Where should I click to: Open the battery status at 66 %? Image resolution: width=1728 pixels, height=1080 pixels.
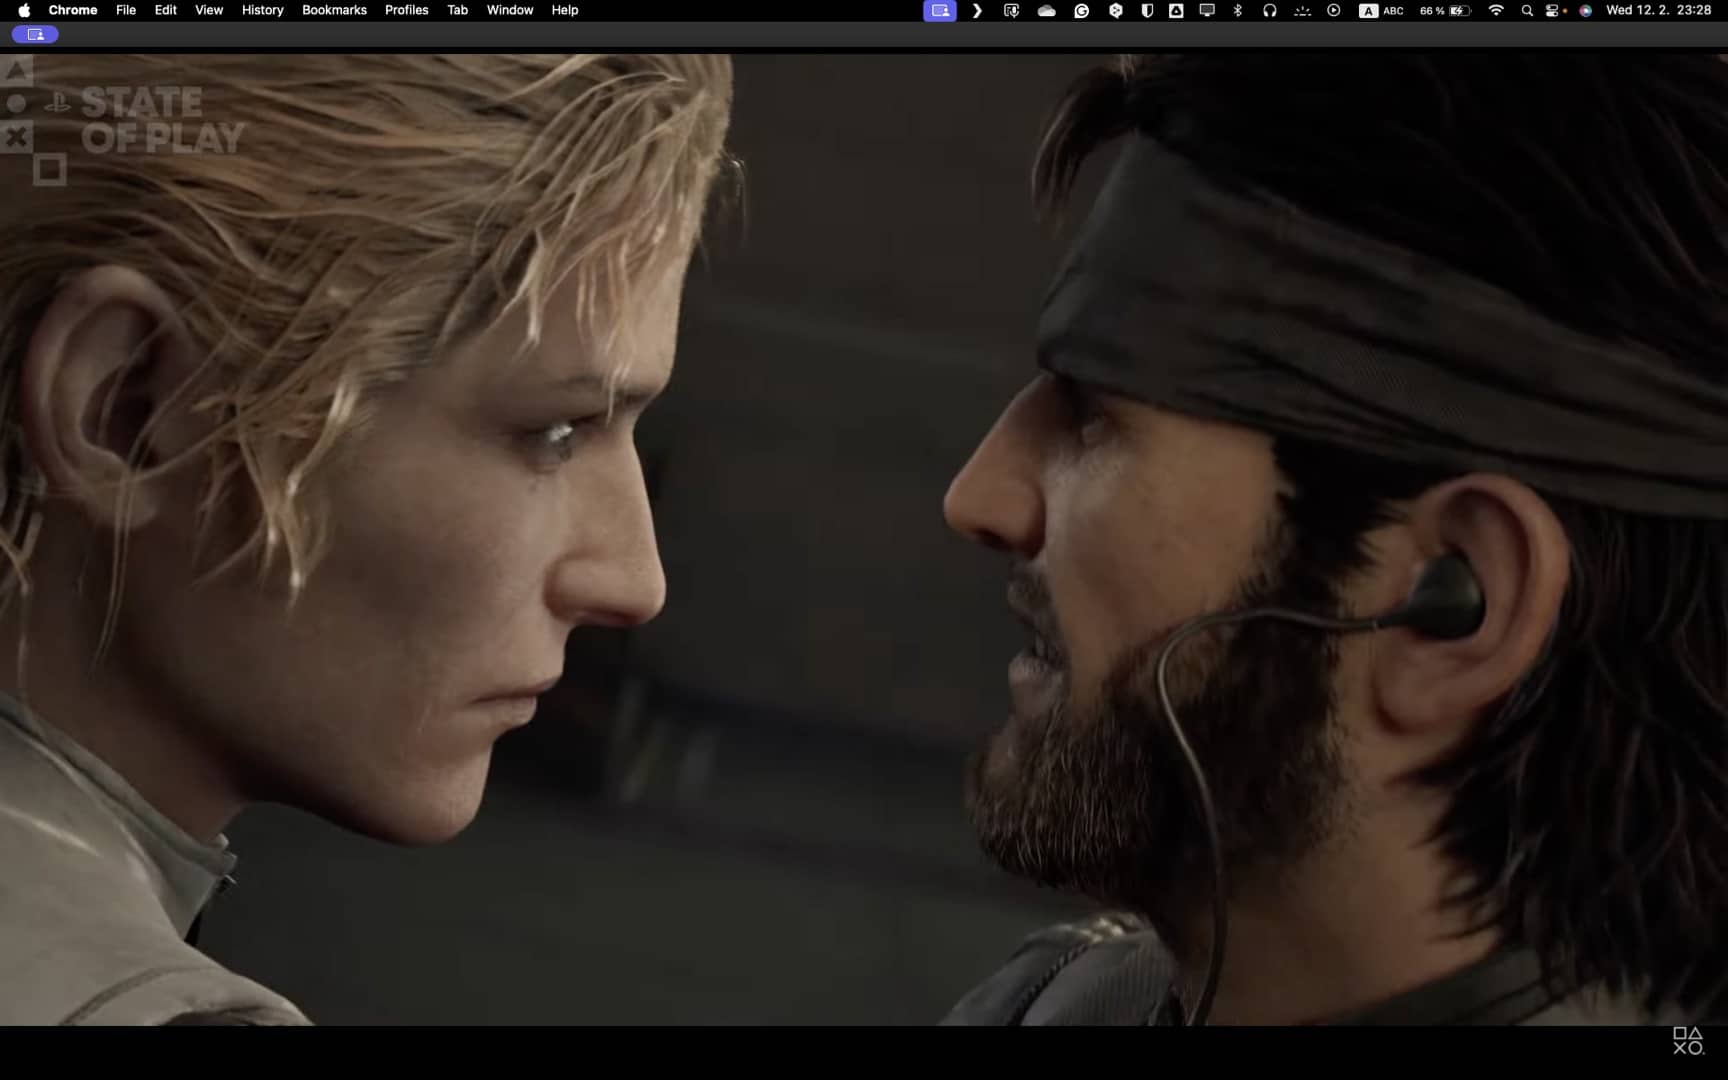1445,10
